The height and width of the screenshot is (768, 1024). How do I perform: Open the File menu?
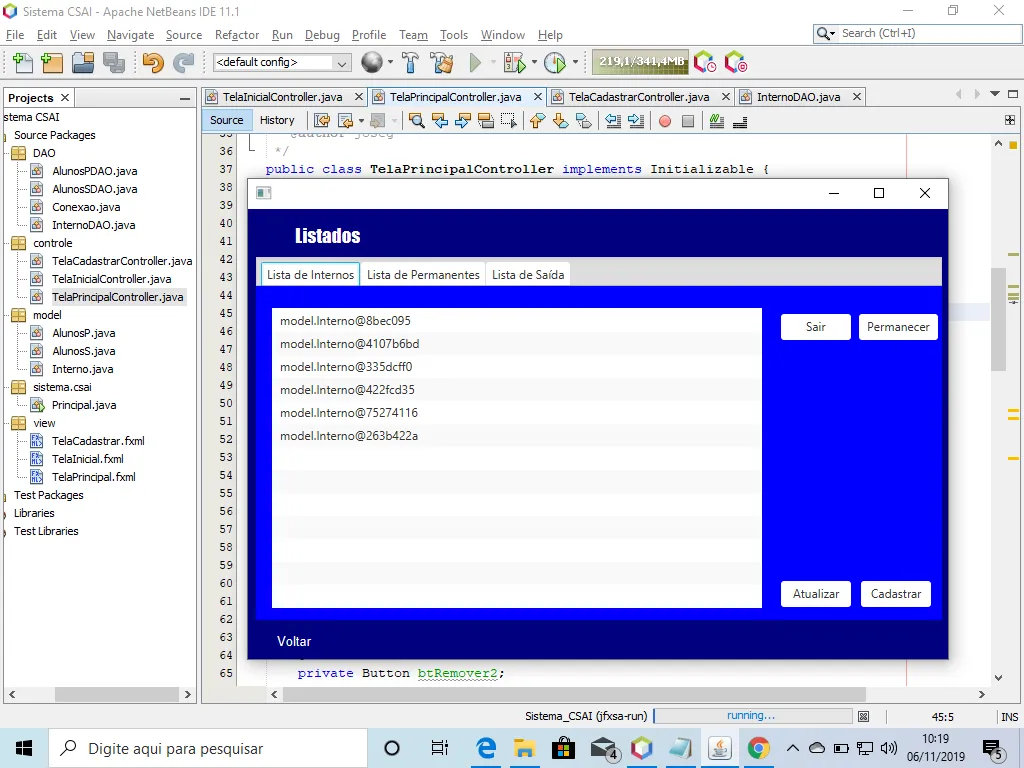tap(14, 35)
